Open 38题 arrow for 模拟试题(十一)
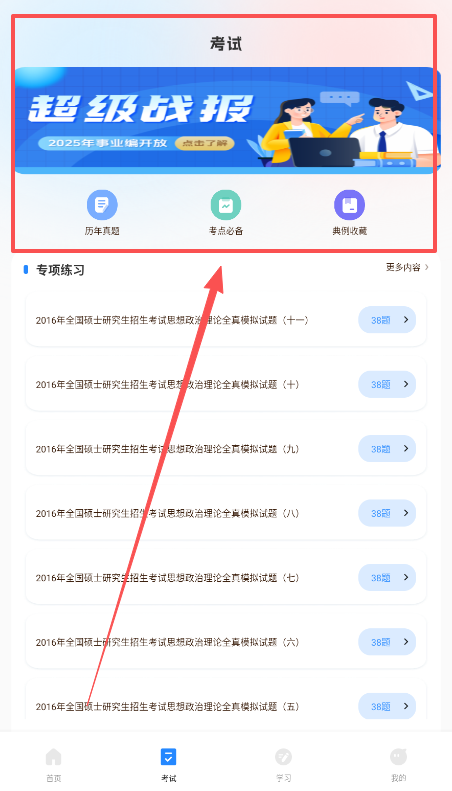The height and width of the screenshot is (791, 452). tap(406, 320)
